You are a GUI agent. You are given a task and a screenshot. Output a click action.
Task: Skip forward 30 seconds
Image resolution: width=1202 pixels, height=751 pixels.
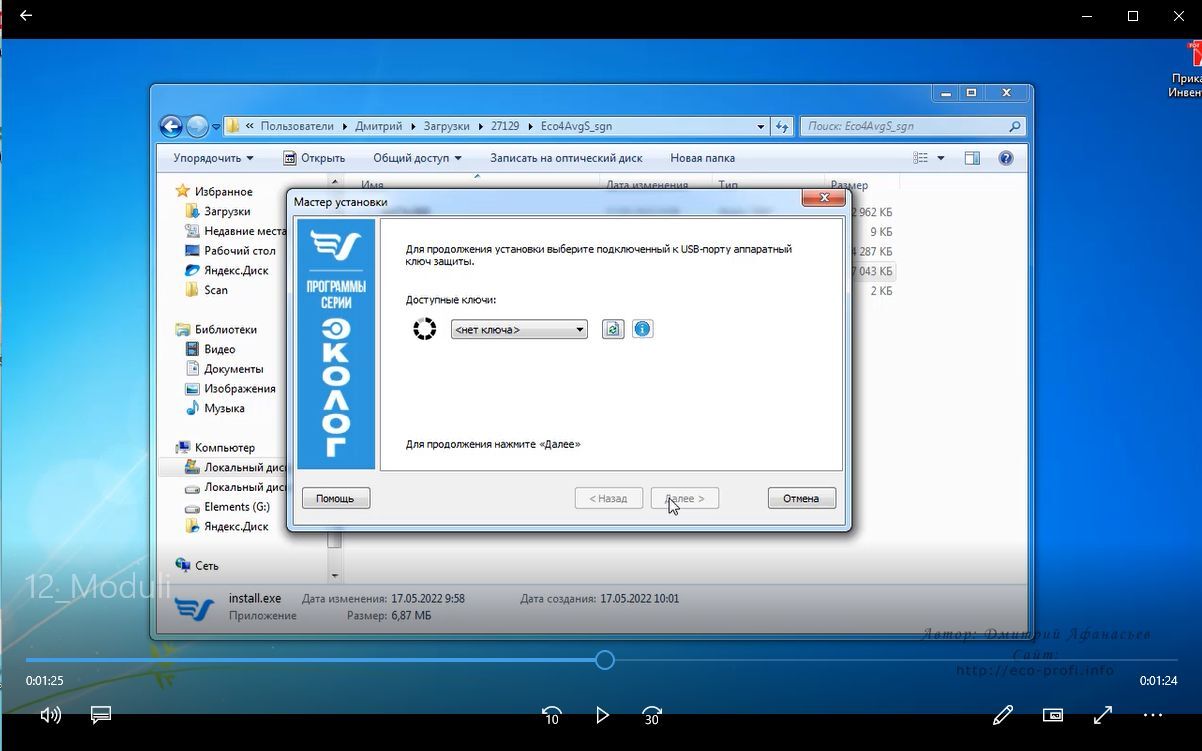[652, 715]
